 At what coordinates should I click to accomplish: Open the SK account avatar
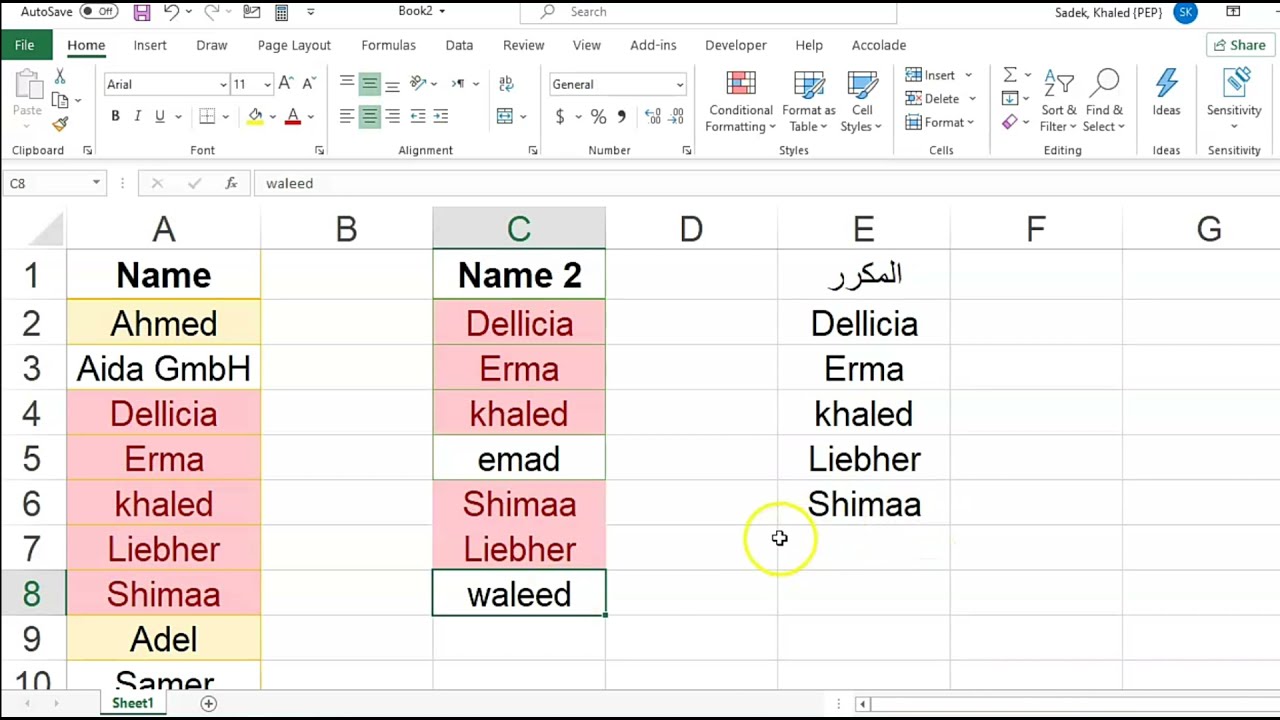tap(1186, 12)
